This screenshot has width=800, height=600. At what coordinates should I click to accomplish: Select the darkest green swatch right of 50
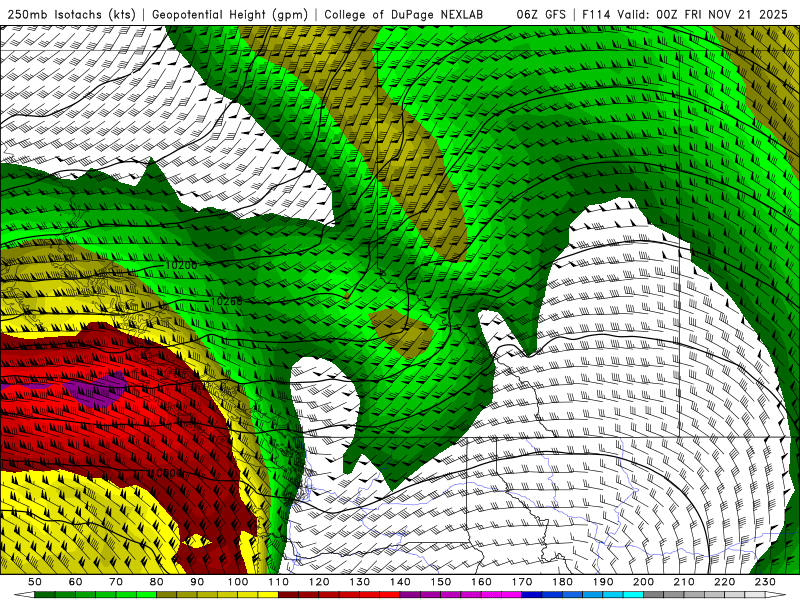45,595
